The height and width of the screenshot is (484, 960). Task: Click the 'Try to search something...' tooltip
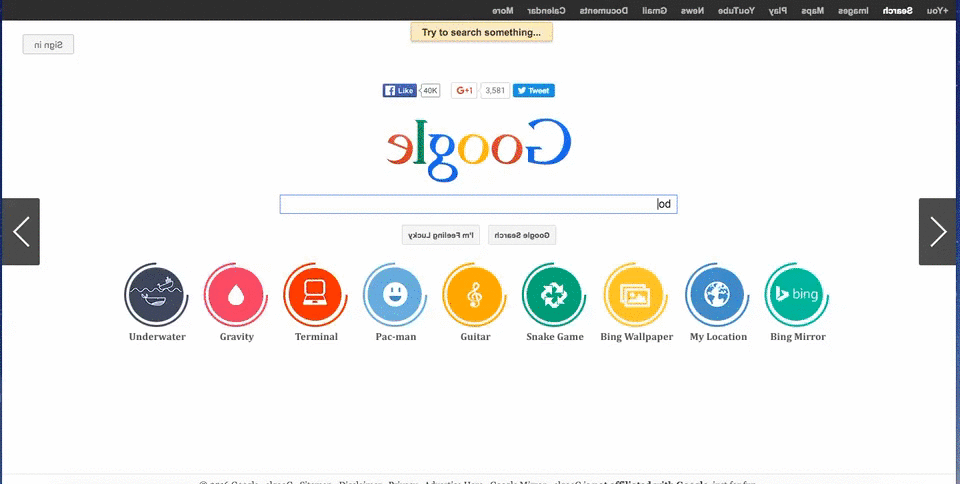point(481,32)
